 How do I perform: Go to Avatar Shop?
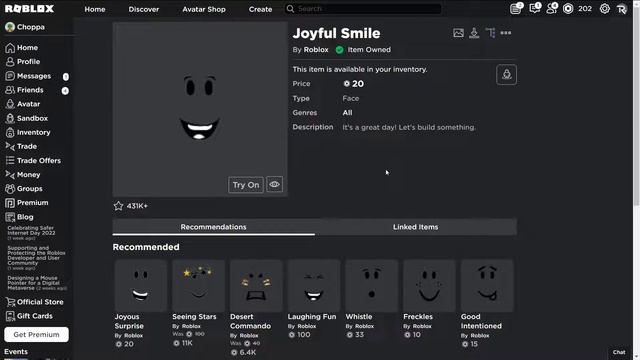[x=204, y=9]
